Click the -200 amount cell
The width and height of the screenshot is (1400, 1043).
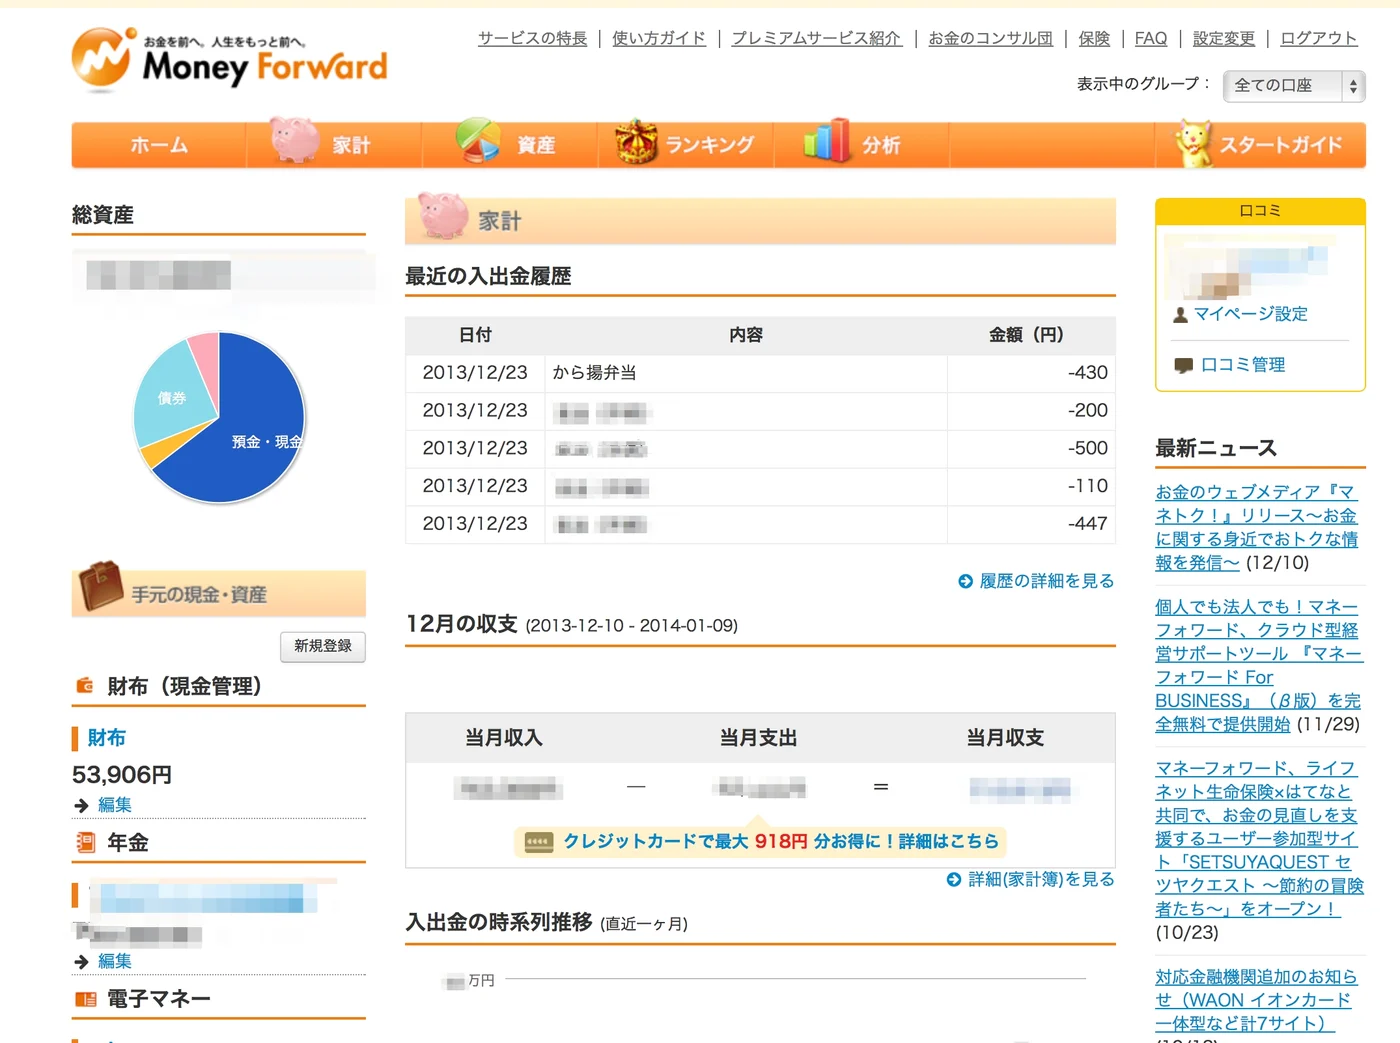[x=1031, y=411]
